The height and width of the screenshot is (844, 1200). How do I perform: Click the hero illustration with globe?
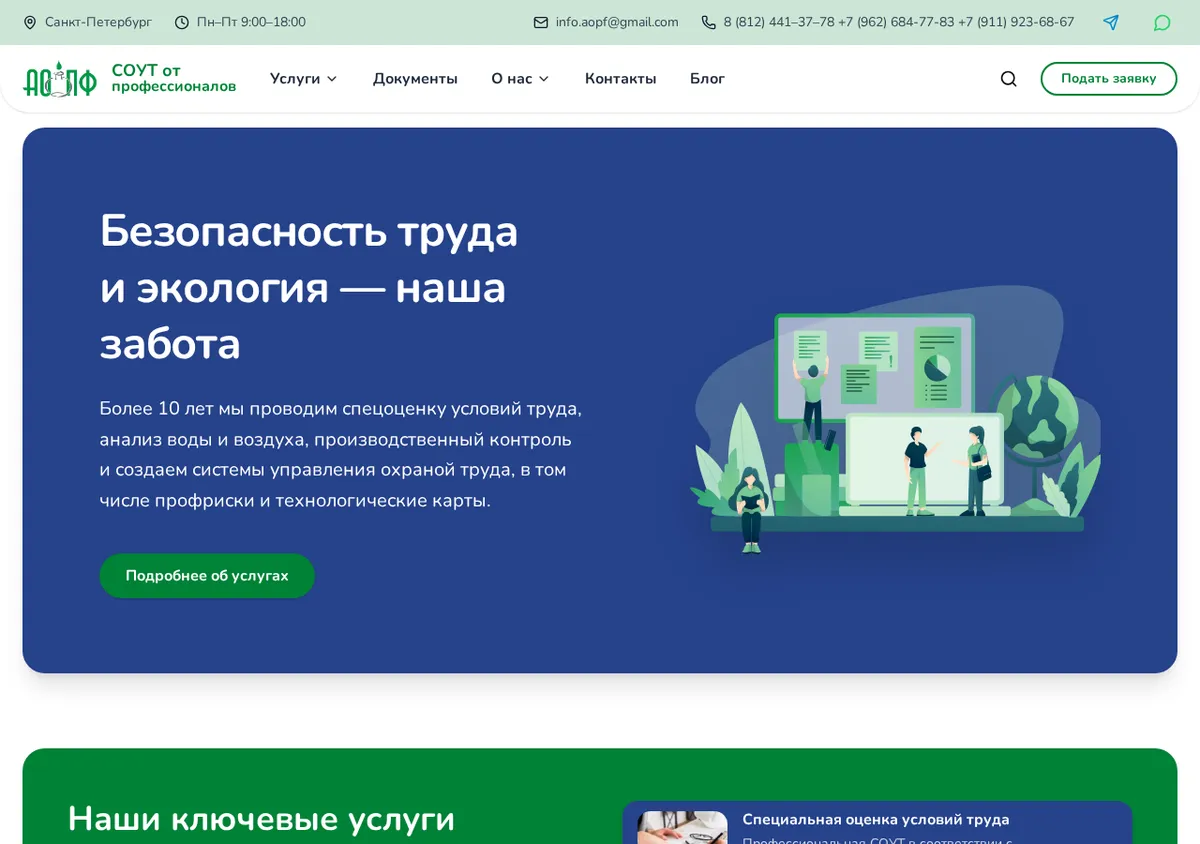click(894, 420)
